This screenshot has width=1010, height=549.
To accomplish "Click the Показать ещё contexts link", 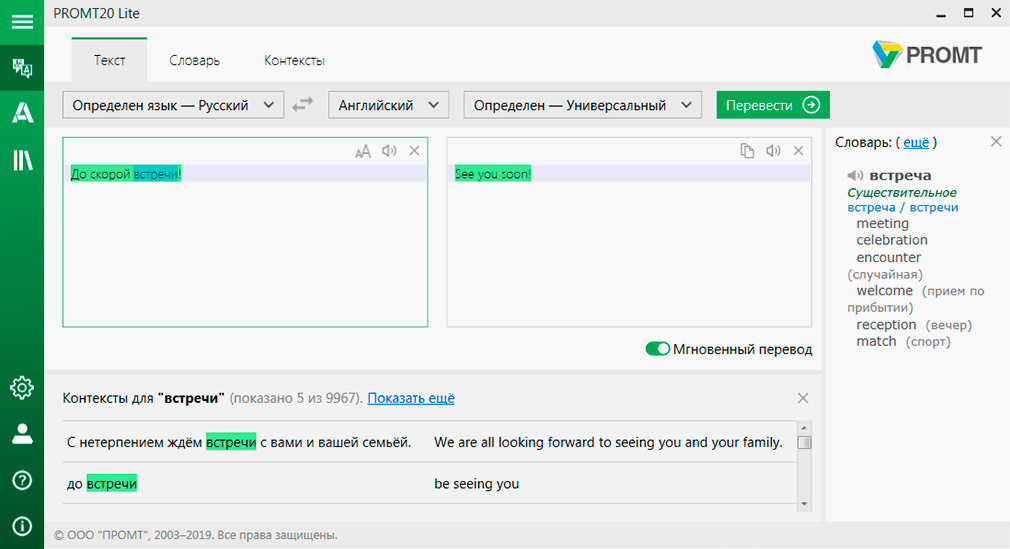I will (411, 398).
